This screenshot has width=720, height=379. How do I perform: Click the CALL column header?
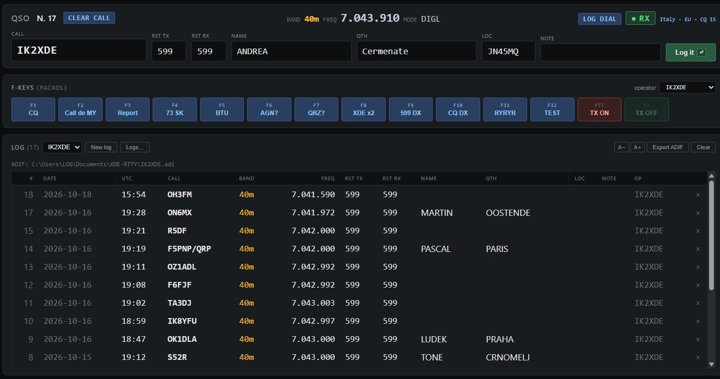pos(174,178)
